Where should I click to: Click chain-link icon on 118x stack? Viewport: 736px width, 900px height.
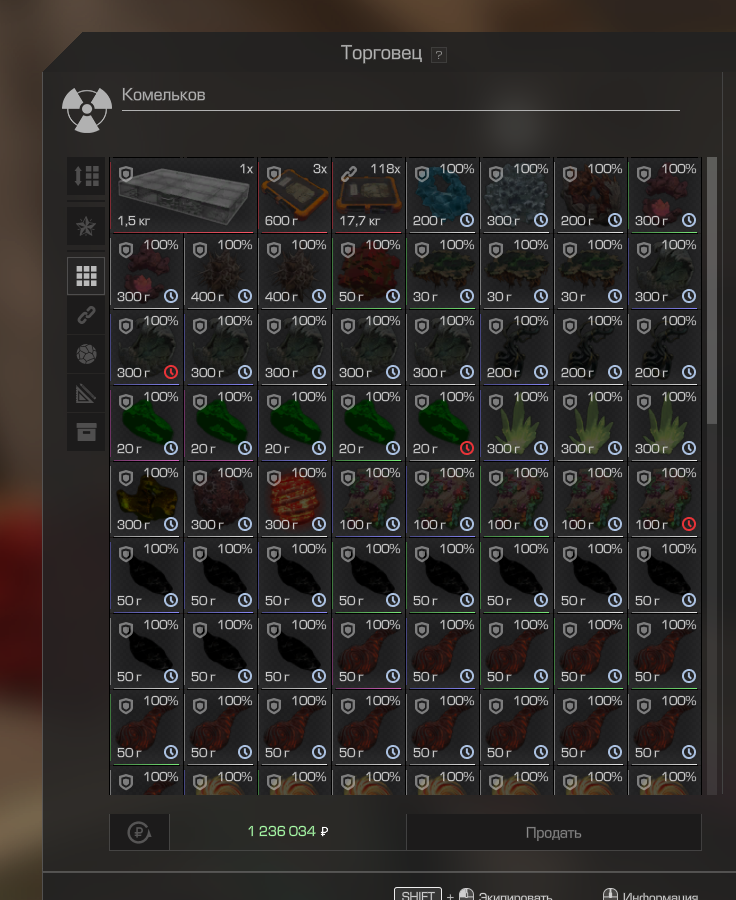click(348, 172)
